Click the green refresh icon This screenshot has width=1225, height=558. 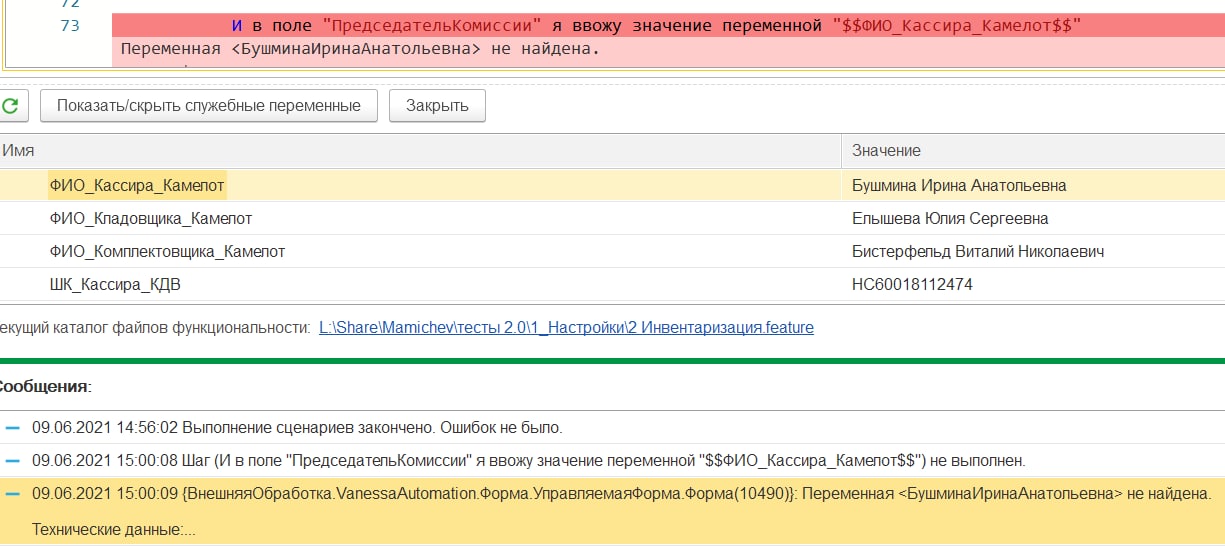pos(10,106)
